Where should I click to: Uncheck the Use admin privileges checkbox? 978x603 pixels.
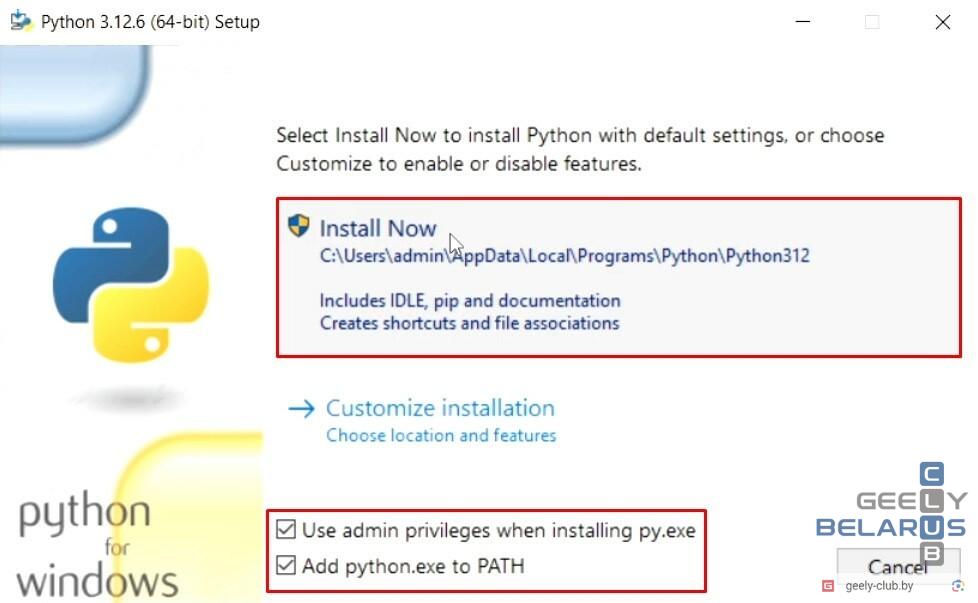(x=286, y=529)
